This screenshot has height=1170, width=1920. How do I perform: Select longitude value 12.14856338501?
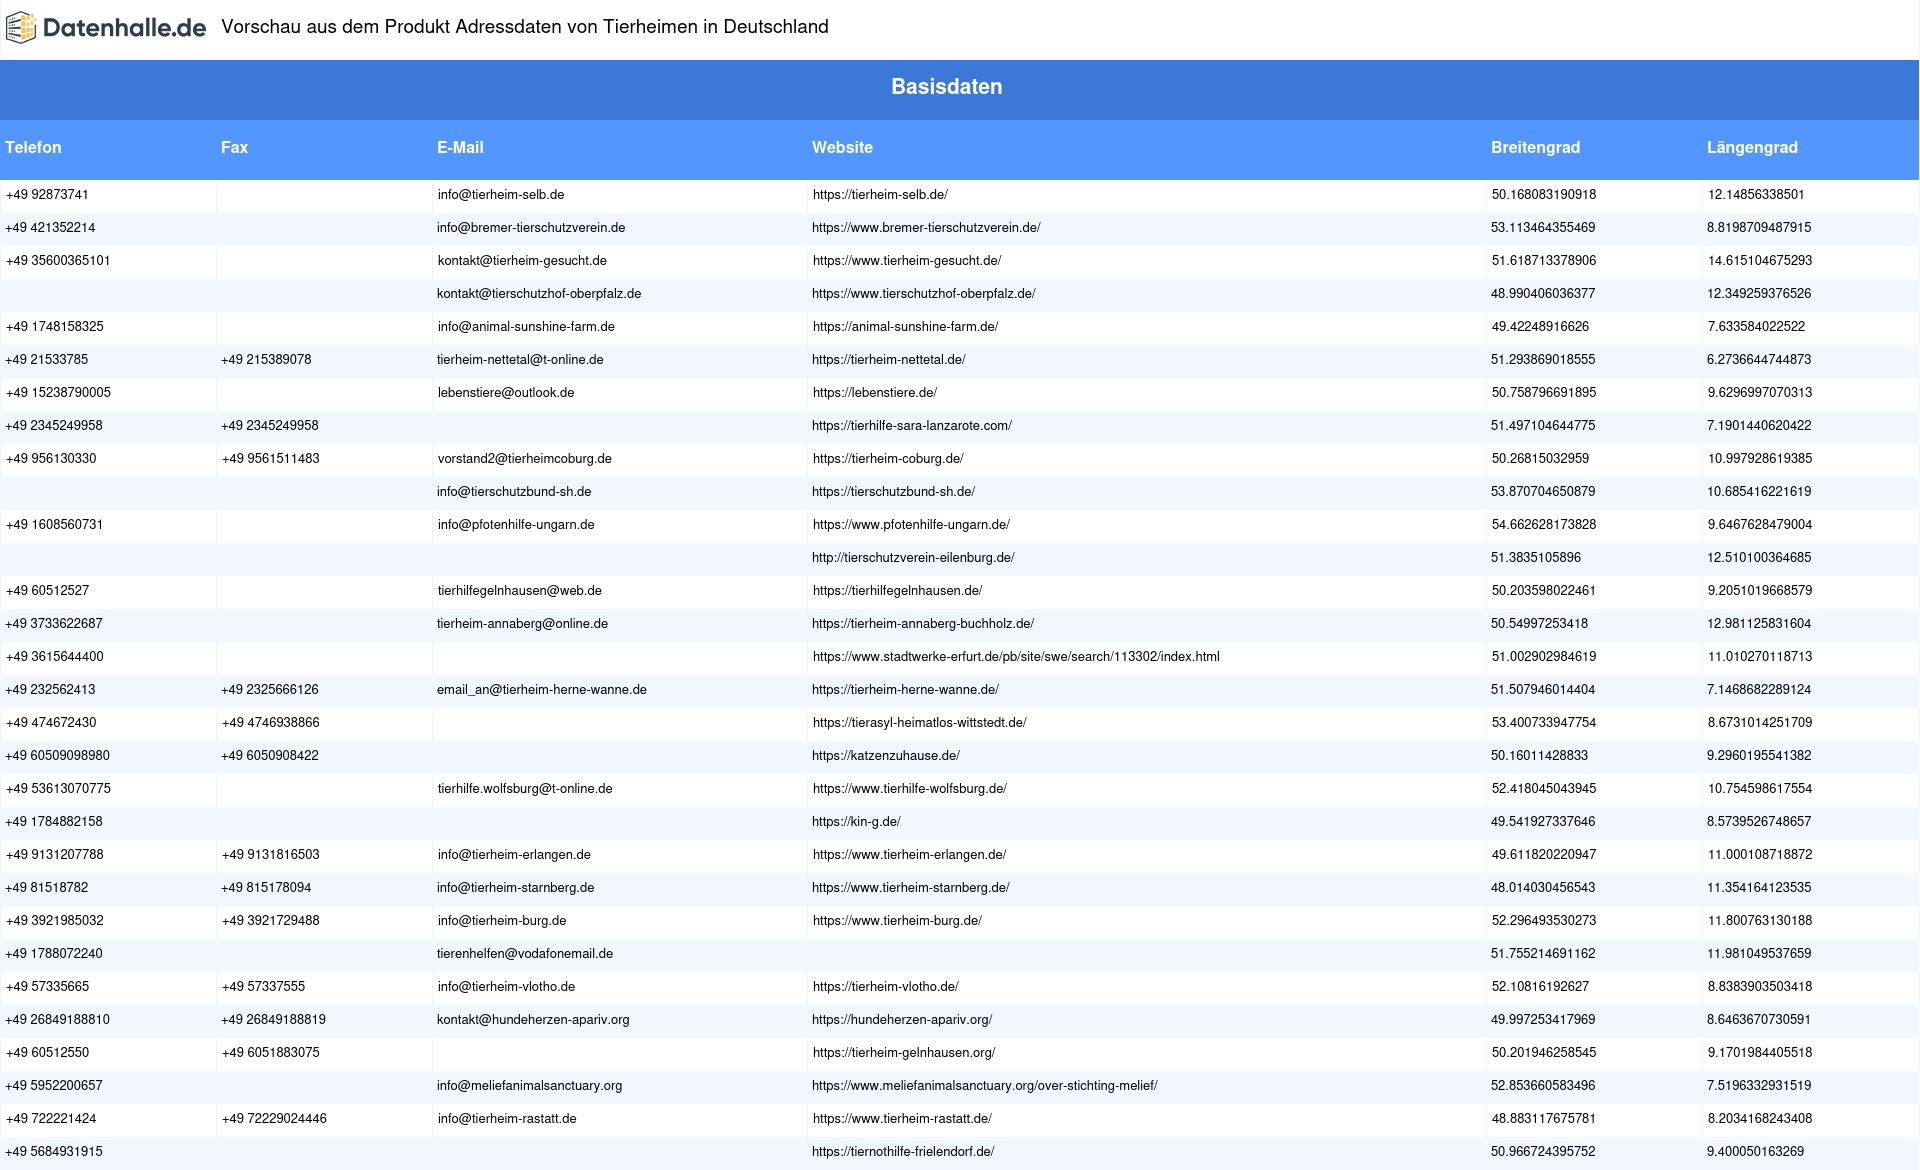pyautogui.click(x=1756, y=195)
